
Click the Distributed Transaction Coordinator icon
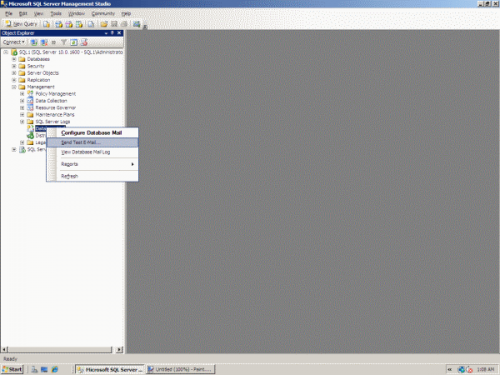pyautogui.click(x=30, y=135)
